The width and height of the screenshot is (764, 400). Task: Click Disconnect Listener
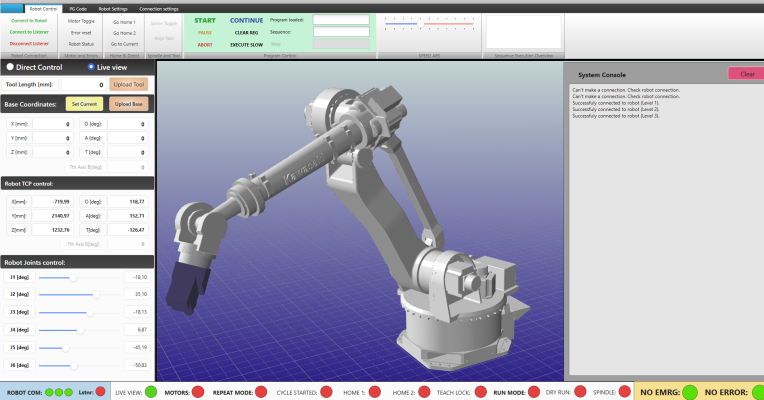tap(29, 44)
